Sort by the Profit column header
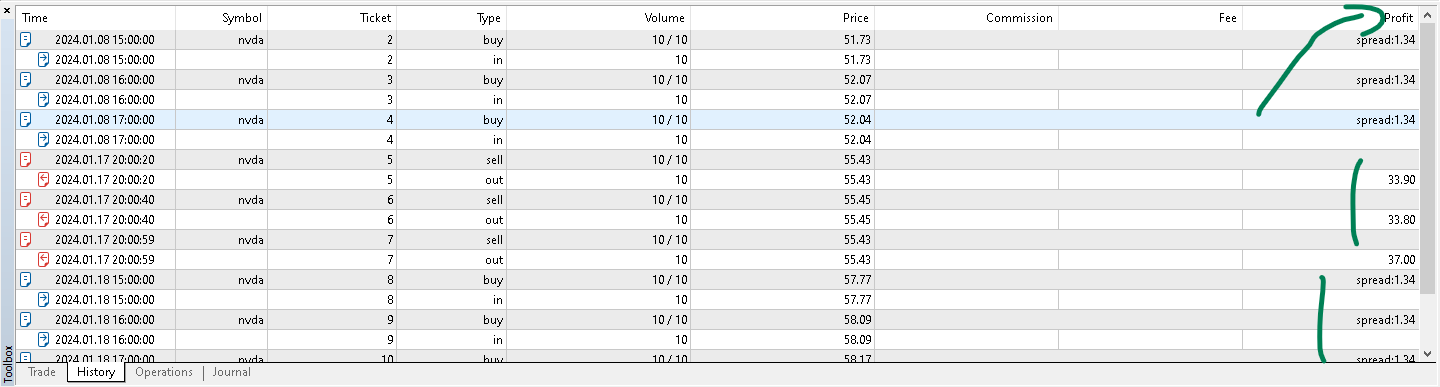 pyautogui.click(x=1331, y=18)
